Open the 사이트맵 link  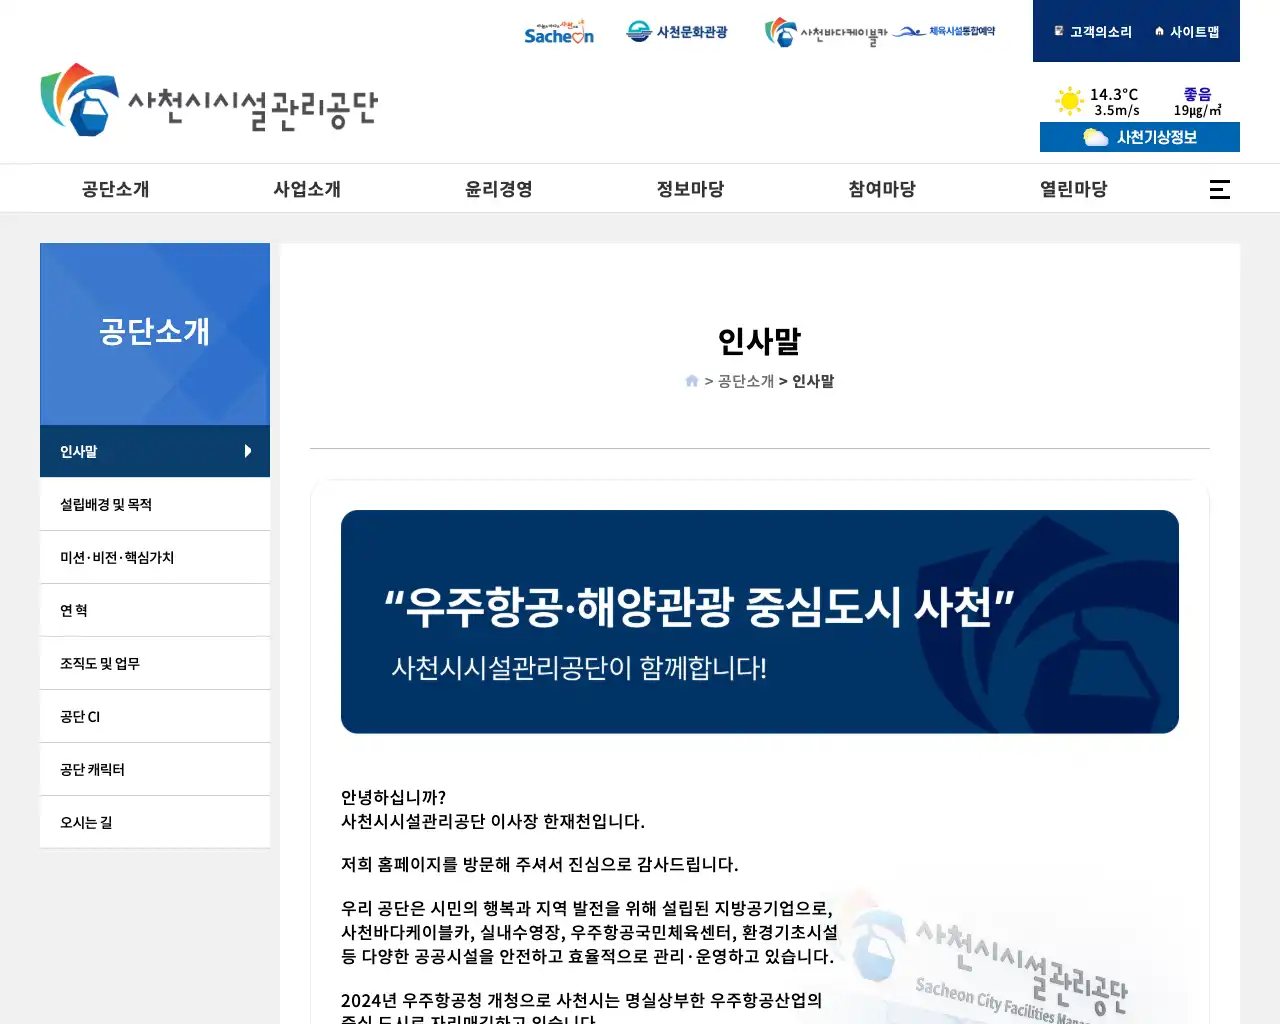pos(1187,32)
